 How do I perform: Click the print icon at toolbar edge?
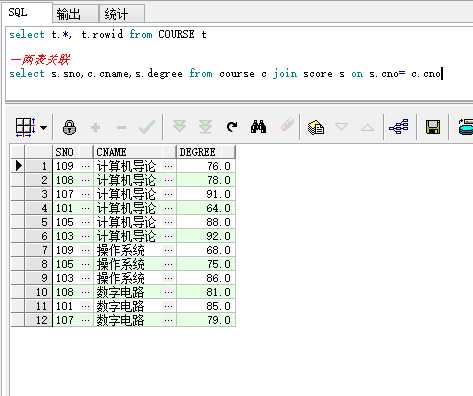(x=466, y=127)
